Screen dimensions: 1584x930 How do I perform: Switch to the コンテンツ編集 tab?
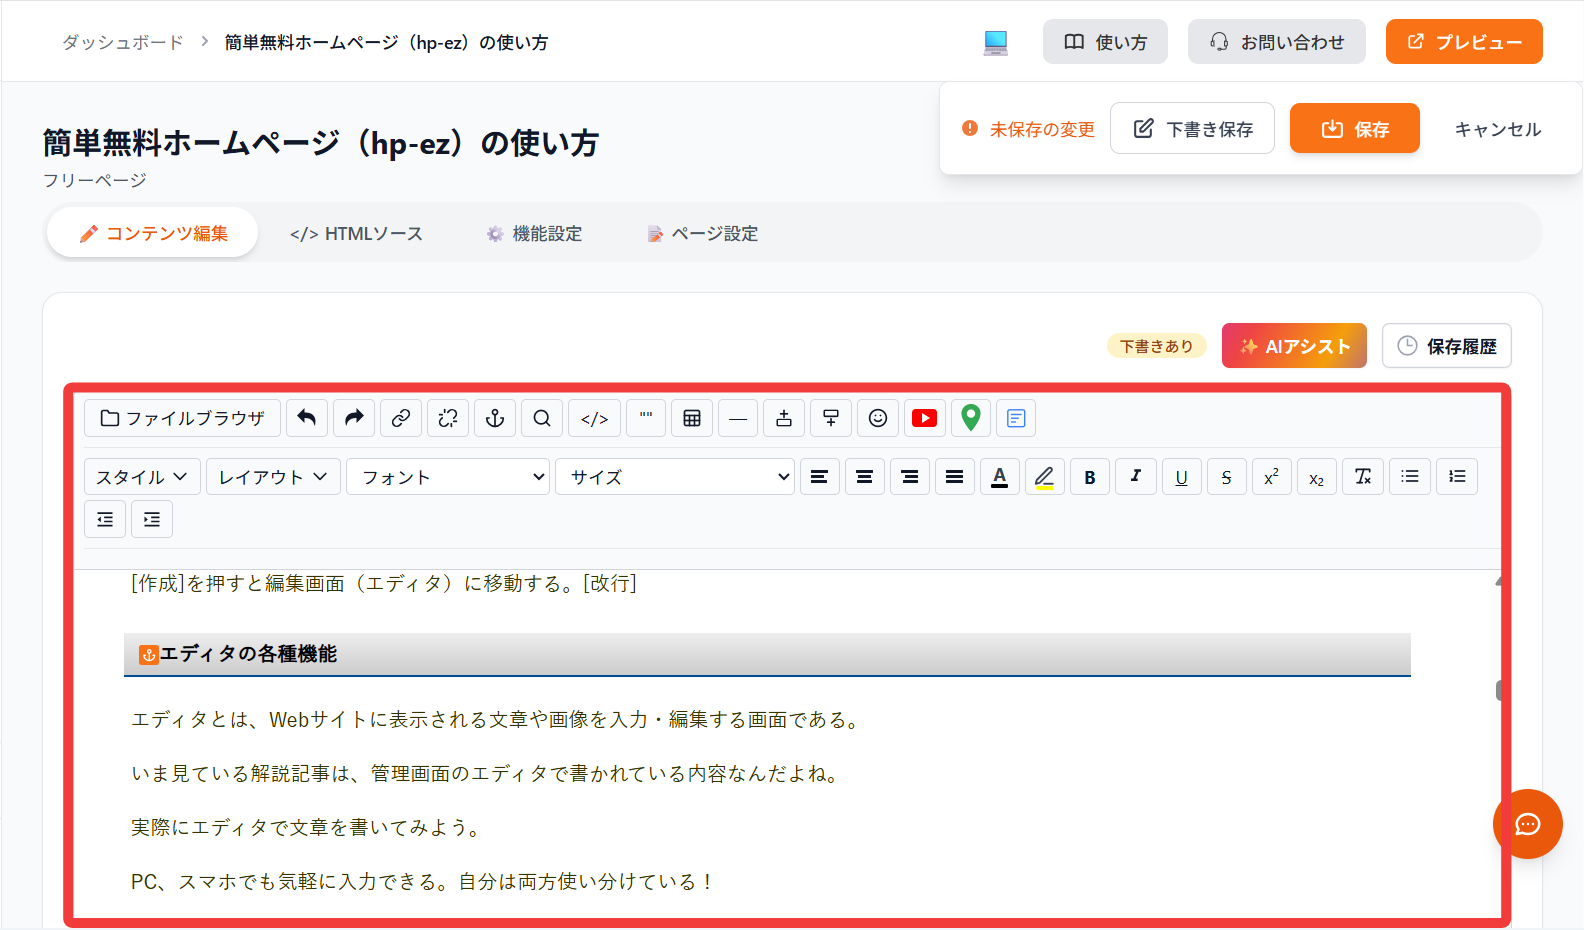tap(153, 233)
